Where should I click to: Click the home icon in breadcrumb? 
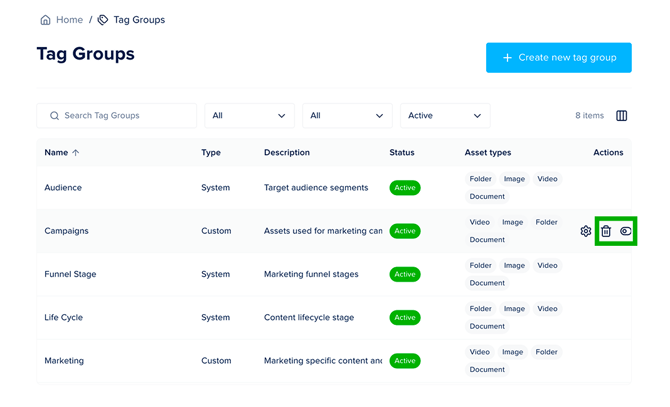[45, 20]
